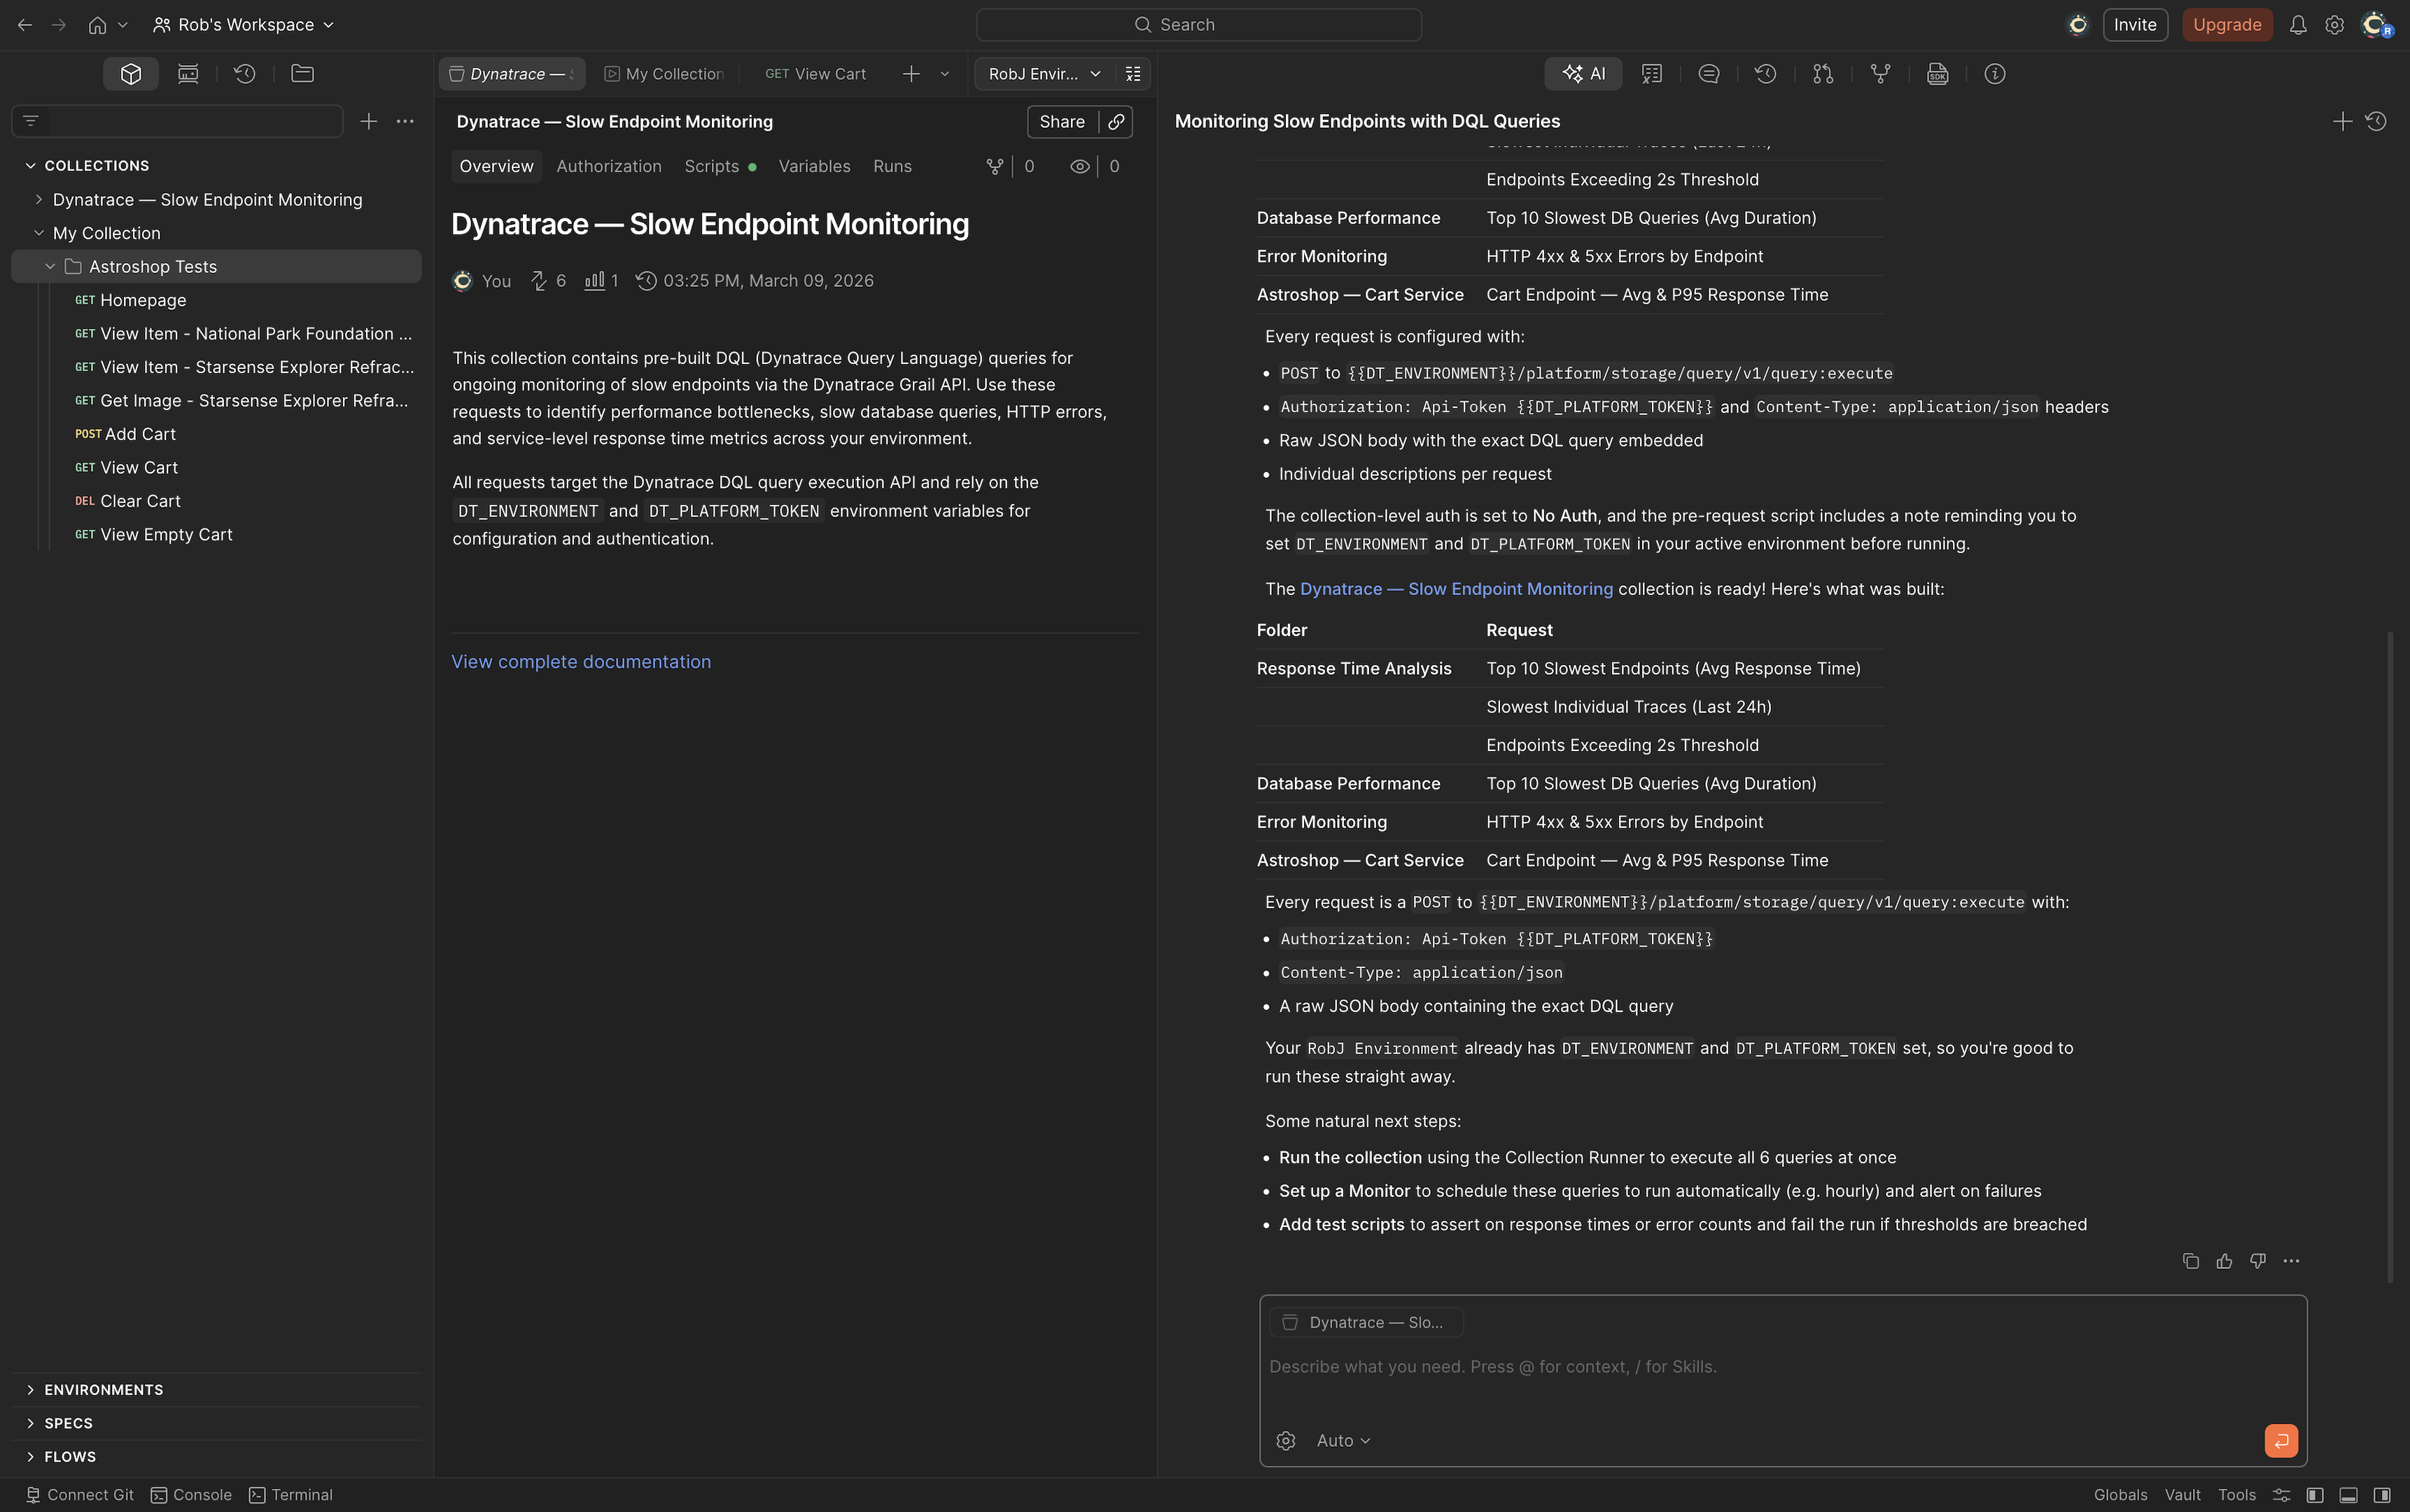Collapse the Astroshop Tests folder
The image size is (2410, 1512).
[49, 266]
